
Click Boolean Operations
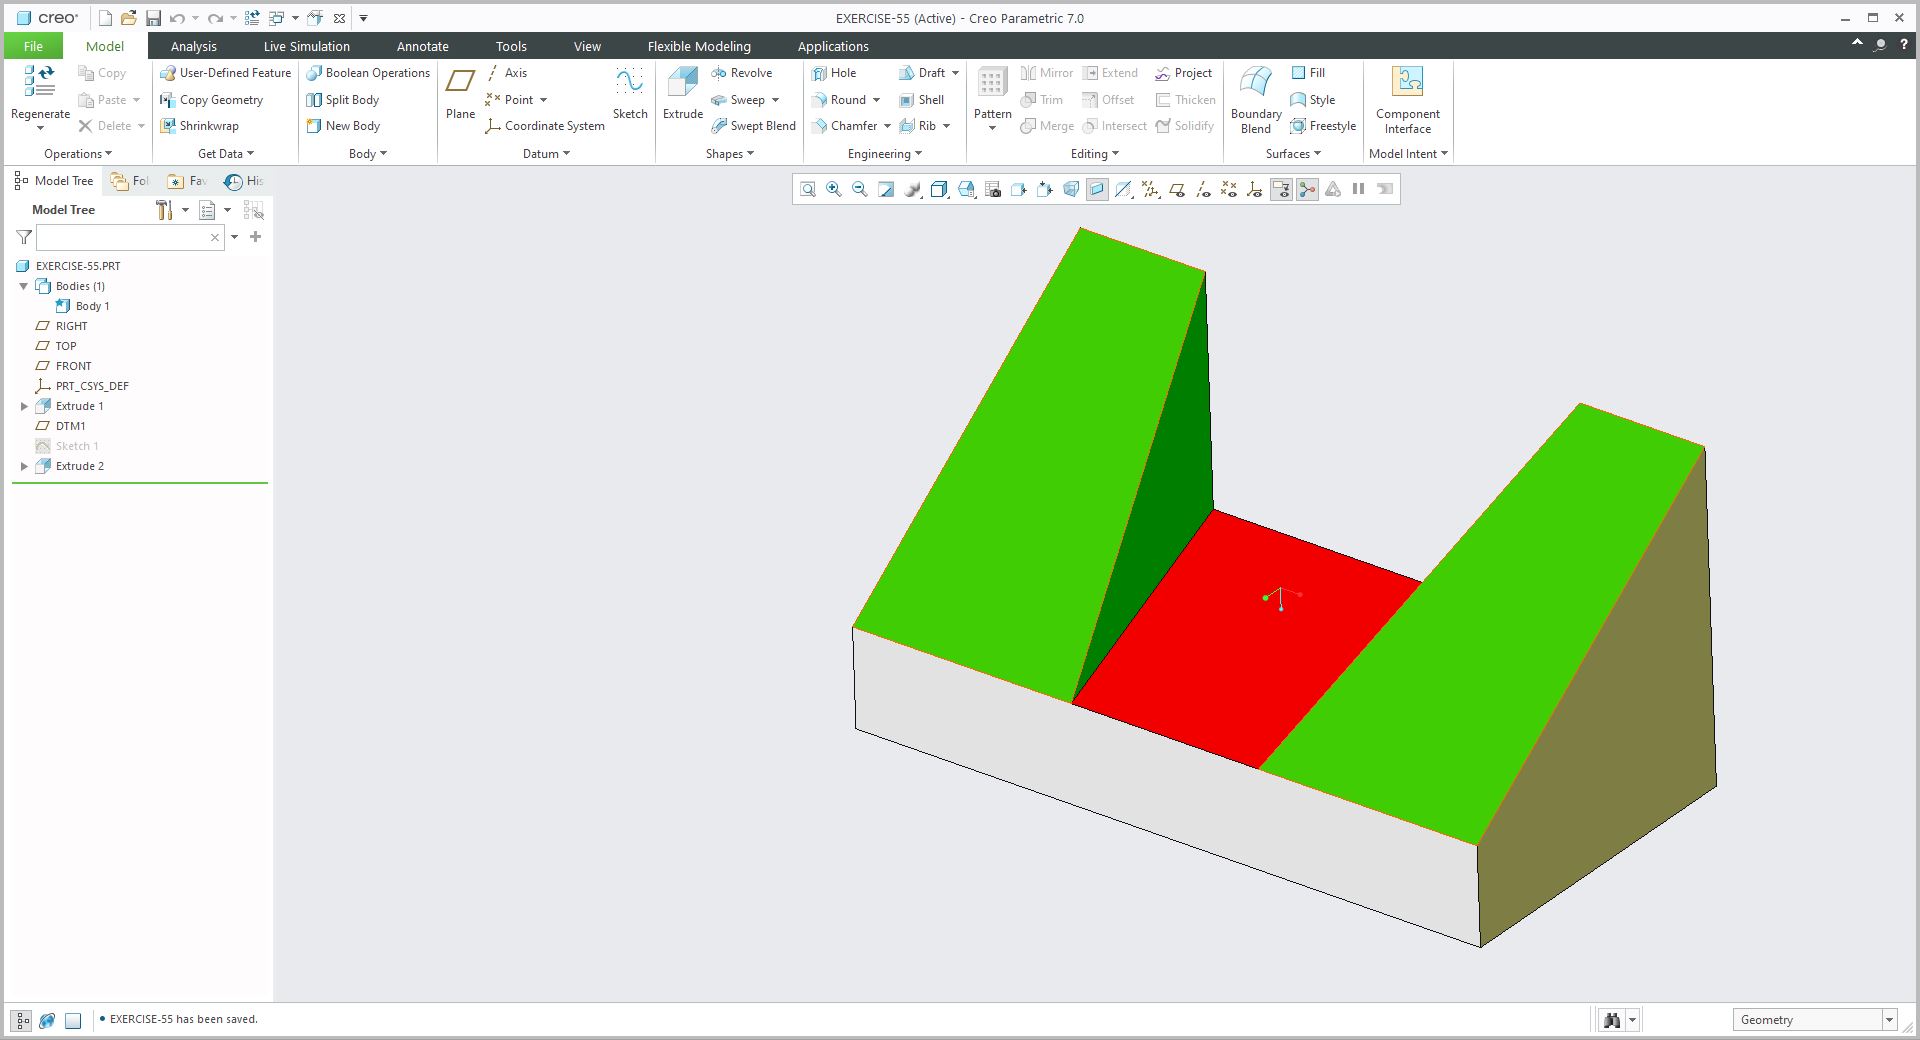(x=368, y=73)
